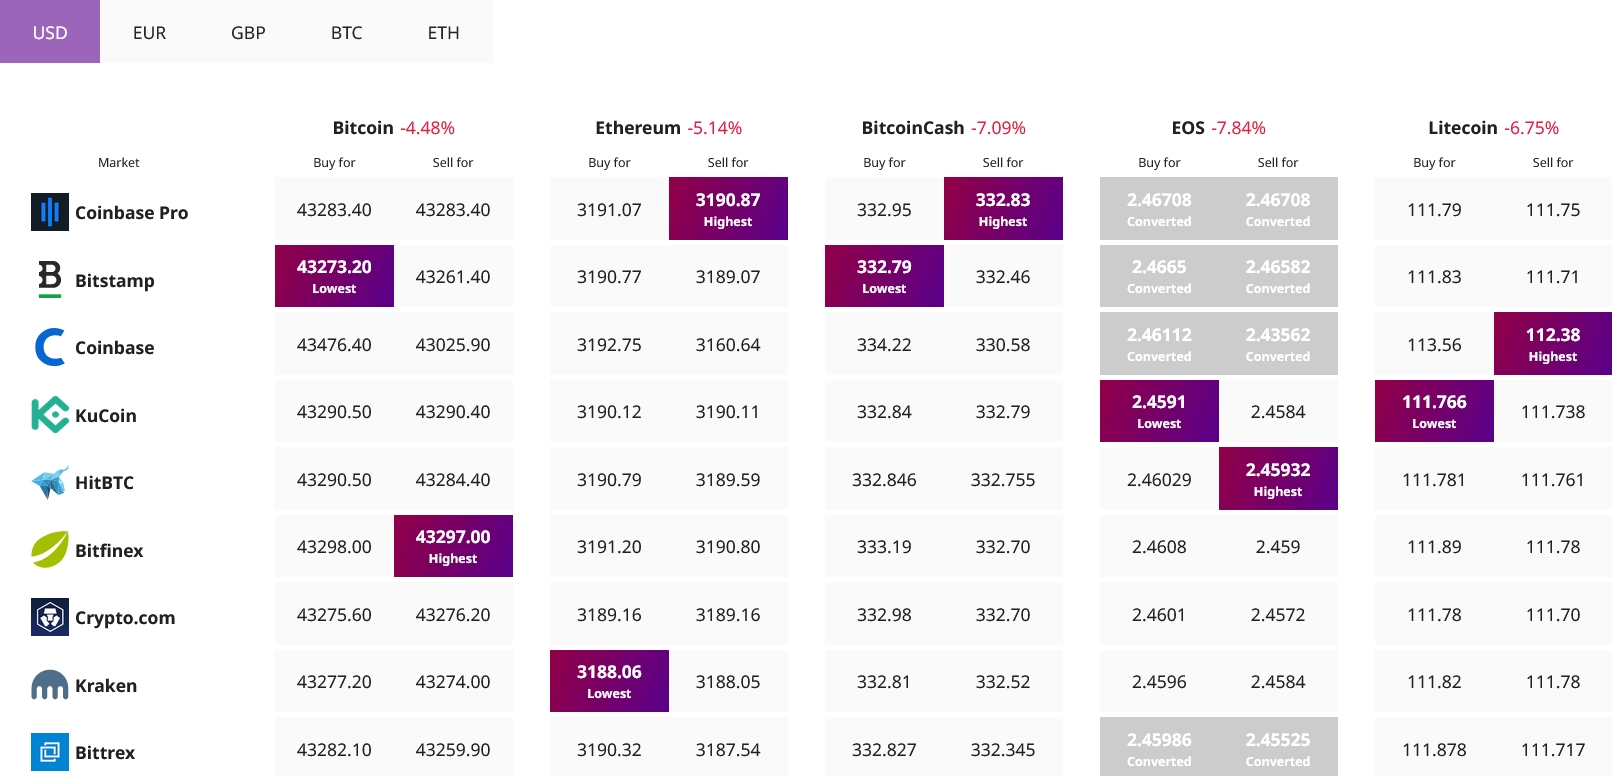Click Coinbase's Bitcoin buy price 43476.40

[x=334, y=345]
